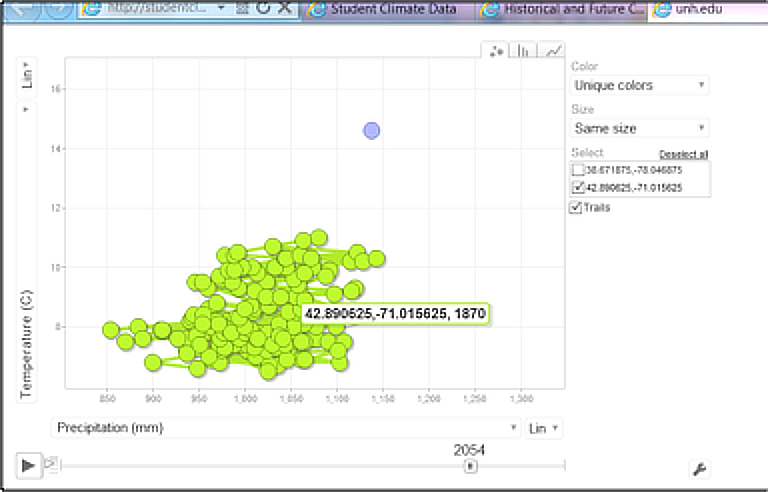Open the x-axis Lin scale dropdown
Image resolution: width=768 pixels, height=492 pixels.
[x=545, y=428]
